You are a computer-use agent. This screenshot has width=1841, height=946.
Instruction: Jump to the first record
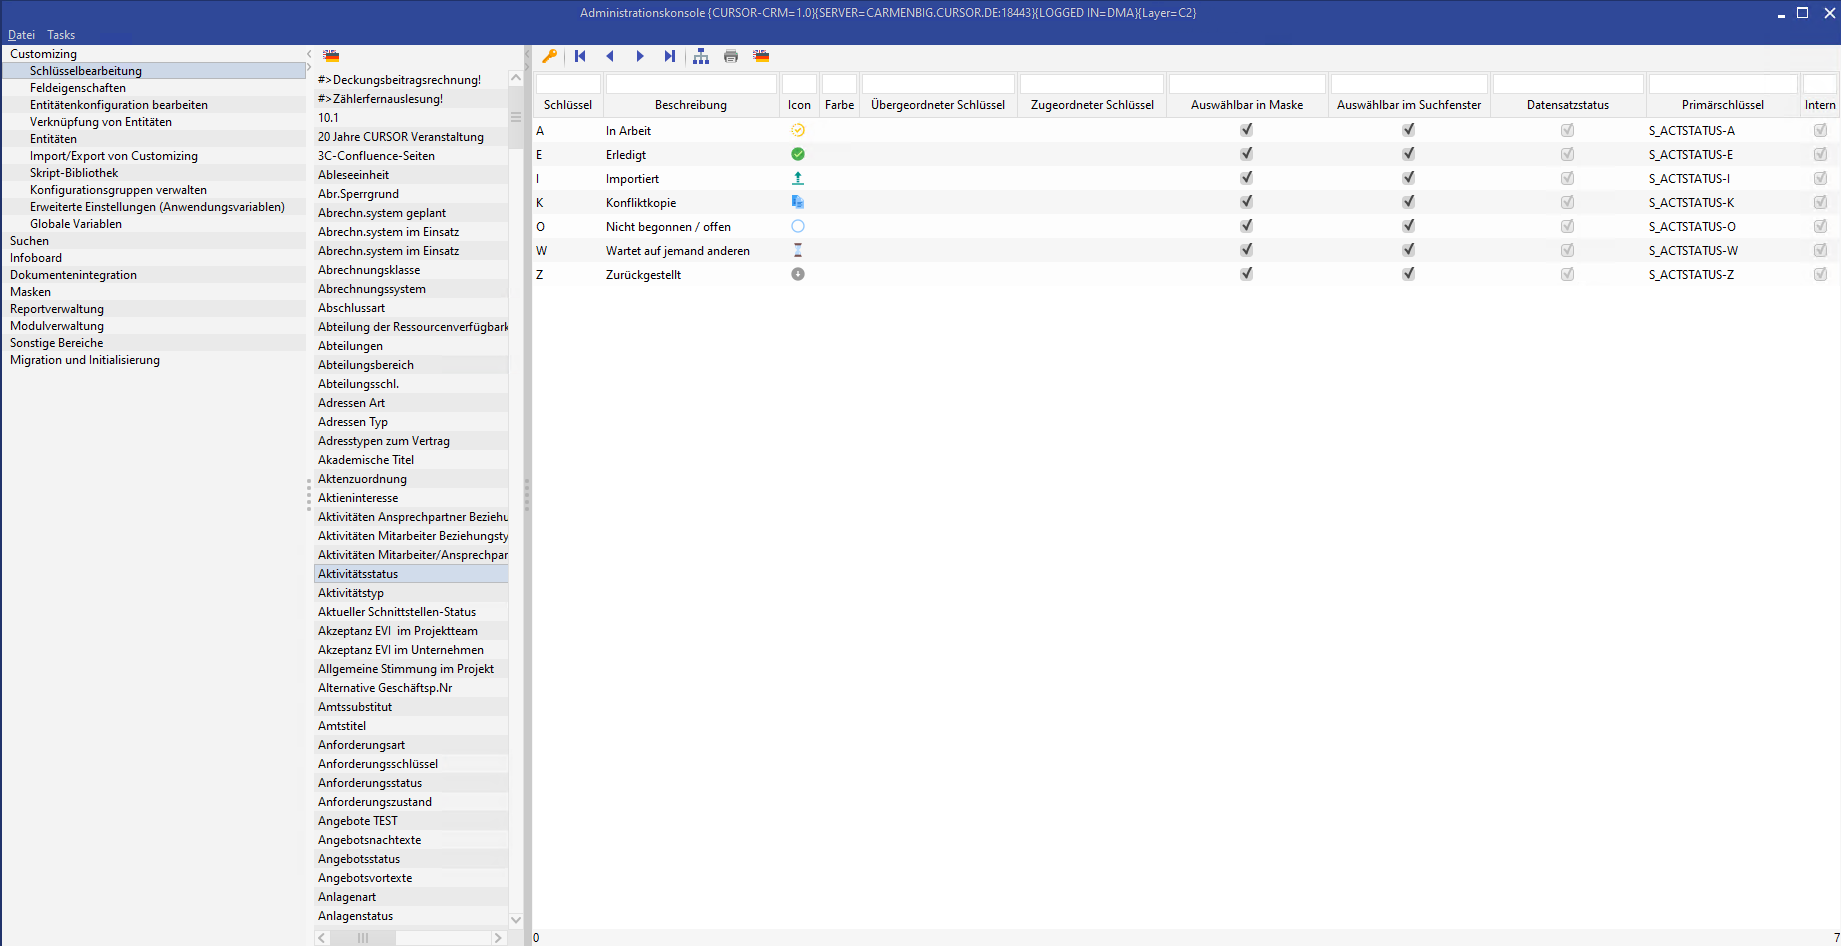(x=580, y=56)
